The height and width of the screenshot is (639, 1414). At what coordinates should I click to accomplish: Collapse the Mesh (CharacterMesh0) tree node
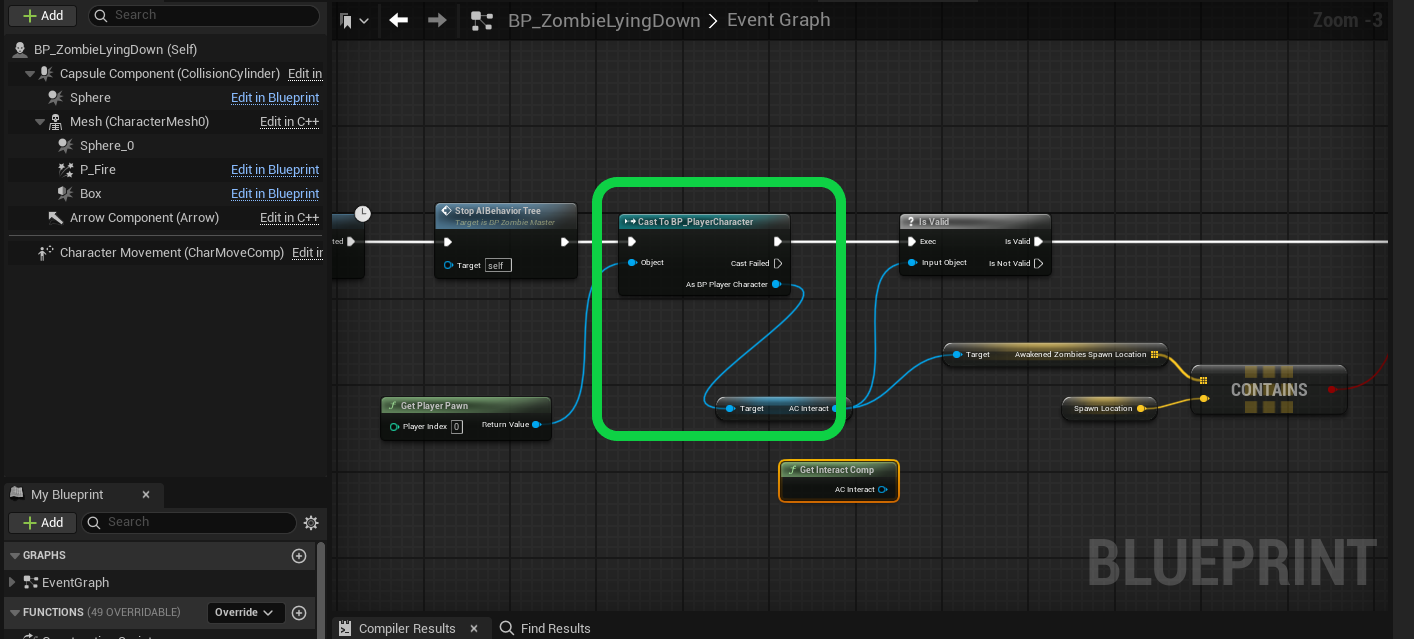click(40, 122)
